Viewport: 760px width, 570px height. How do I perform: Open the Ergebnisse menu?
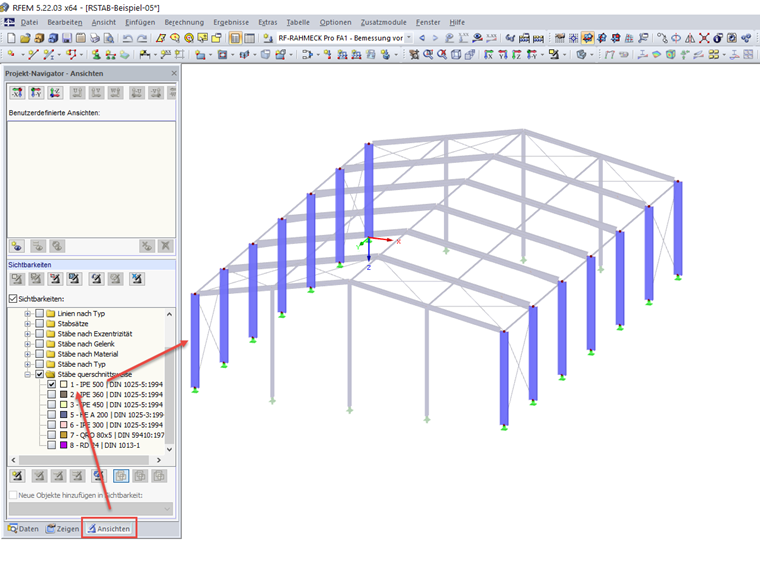231,22
